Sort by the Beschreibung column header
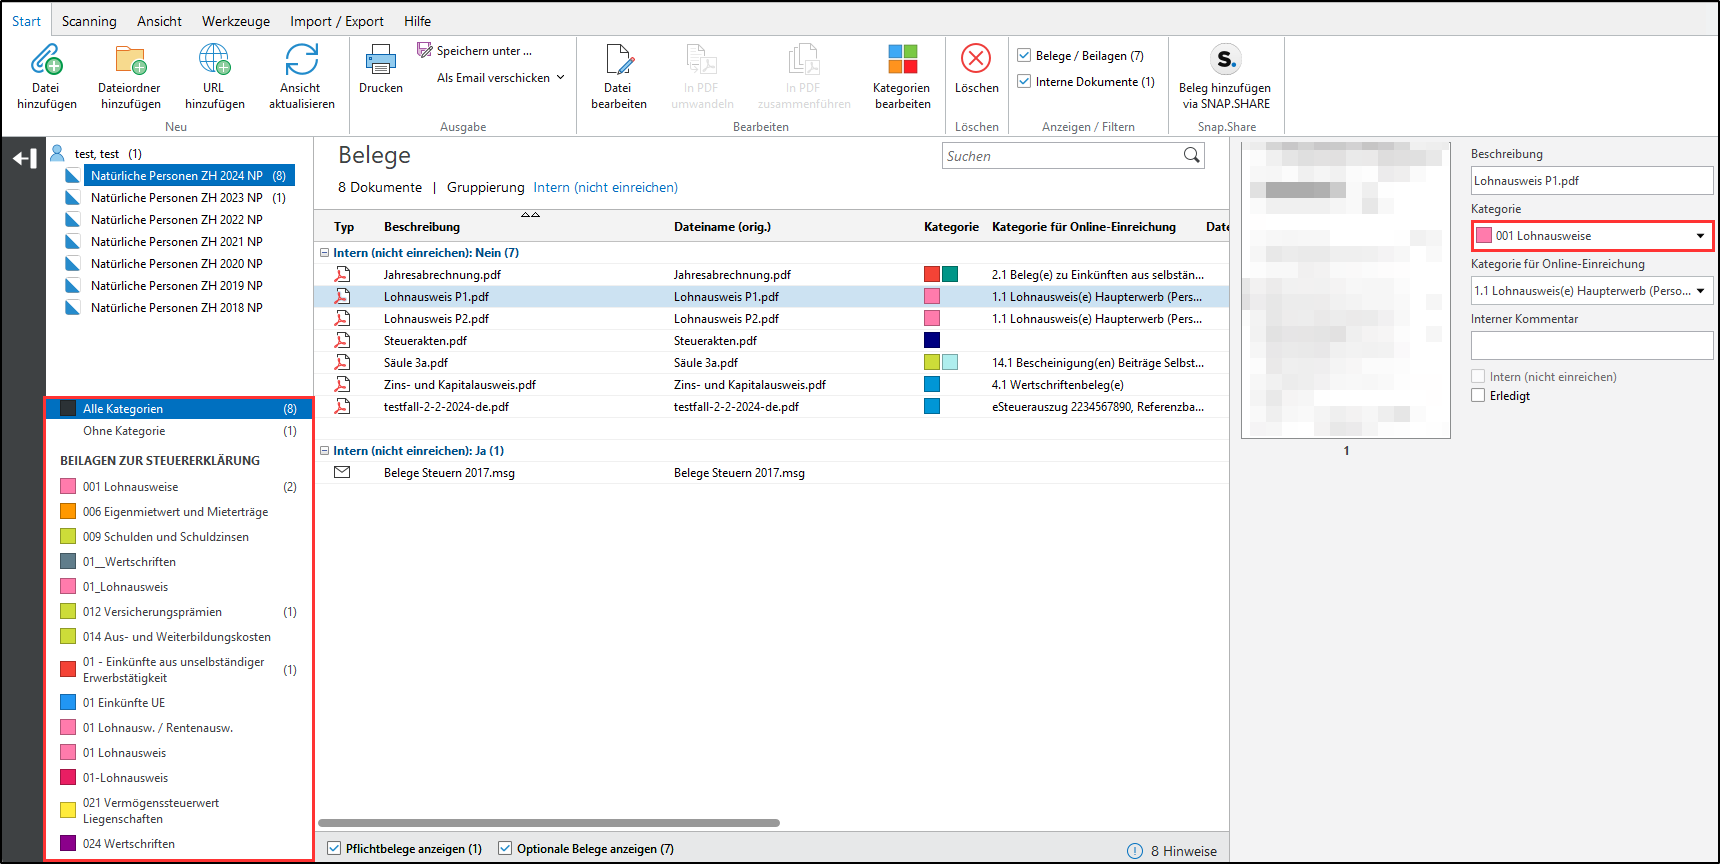Viewport: 1720px width, 864px height. pyautogui.click(x=422, y=227)
